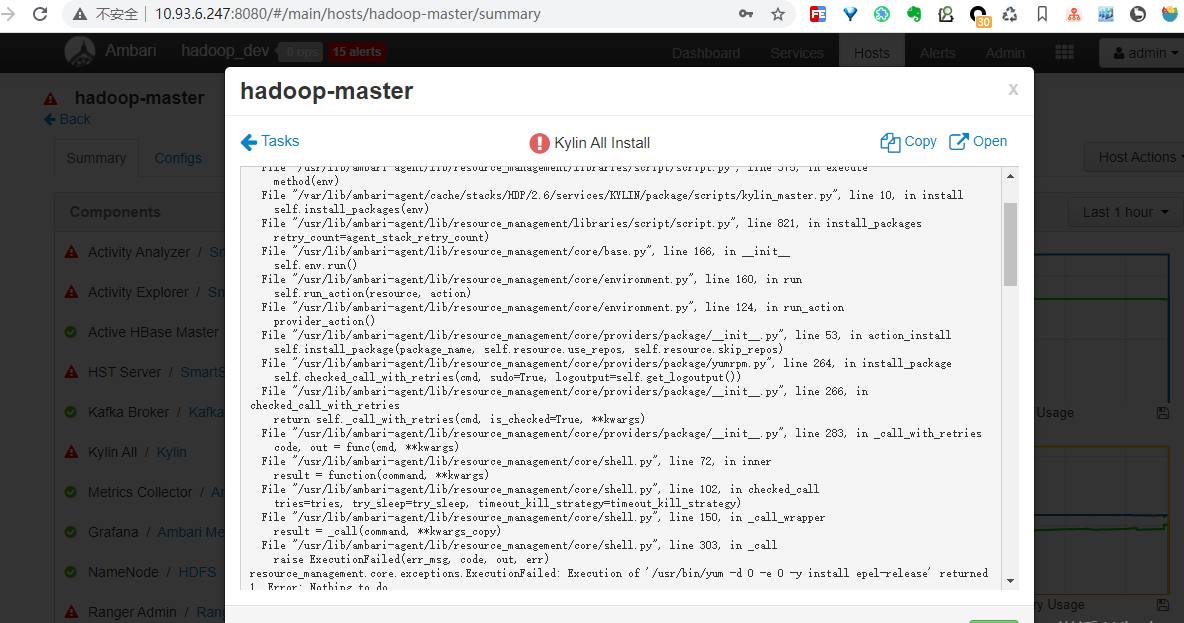Click the Tasks back arrow link
This screenshot has height=623, width=1184.
point(270,142)
